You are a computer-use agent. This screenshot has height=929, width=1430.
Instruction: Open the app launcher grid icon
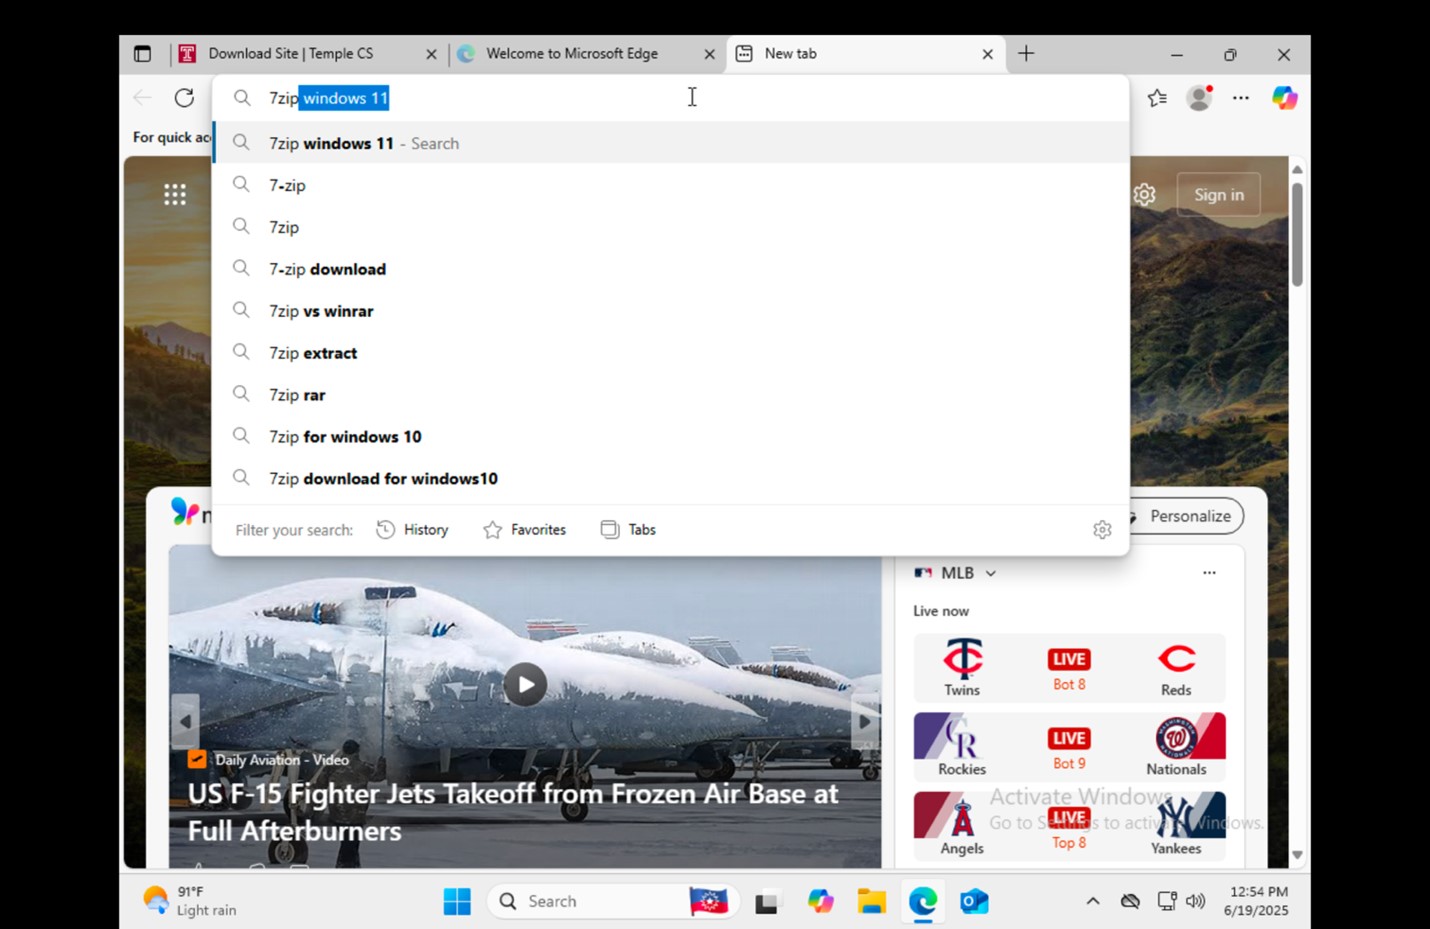(x=175, y=194)
